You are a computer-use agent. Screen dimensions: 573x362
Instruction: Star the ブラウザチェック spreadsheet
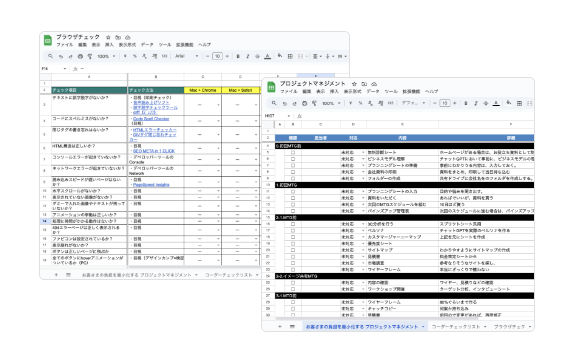[108, 37]
